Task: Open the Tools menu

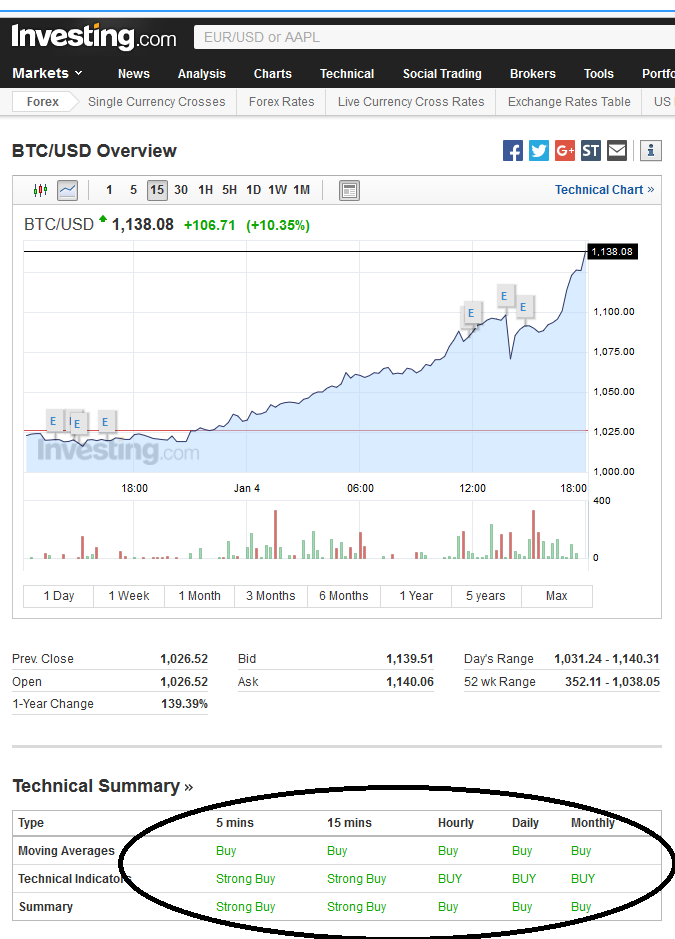Action: point(599,74)
